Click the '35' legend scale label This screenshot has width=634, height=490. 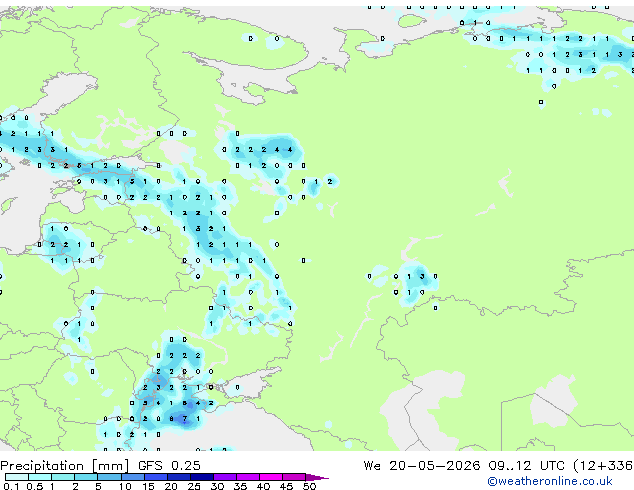[240, 486]
